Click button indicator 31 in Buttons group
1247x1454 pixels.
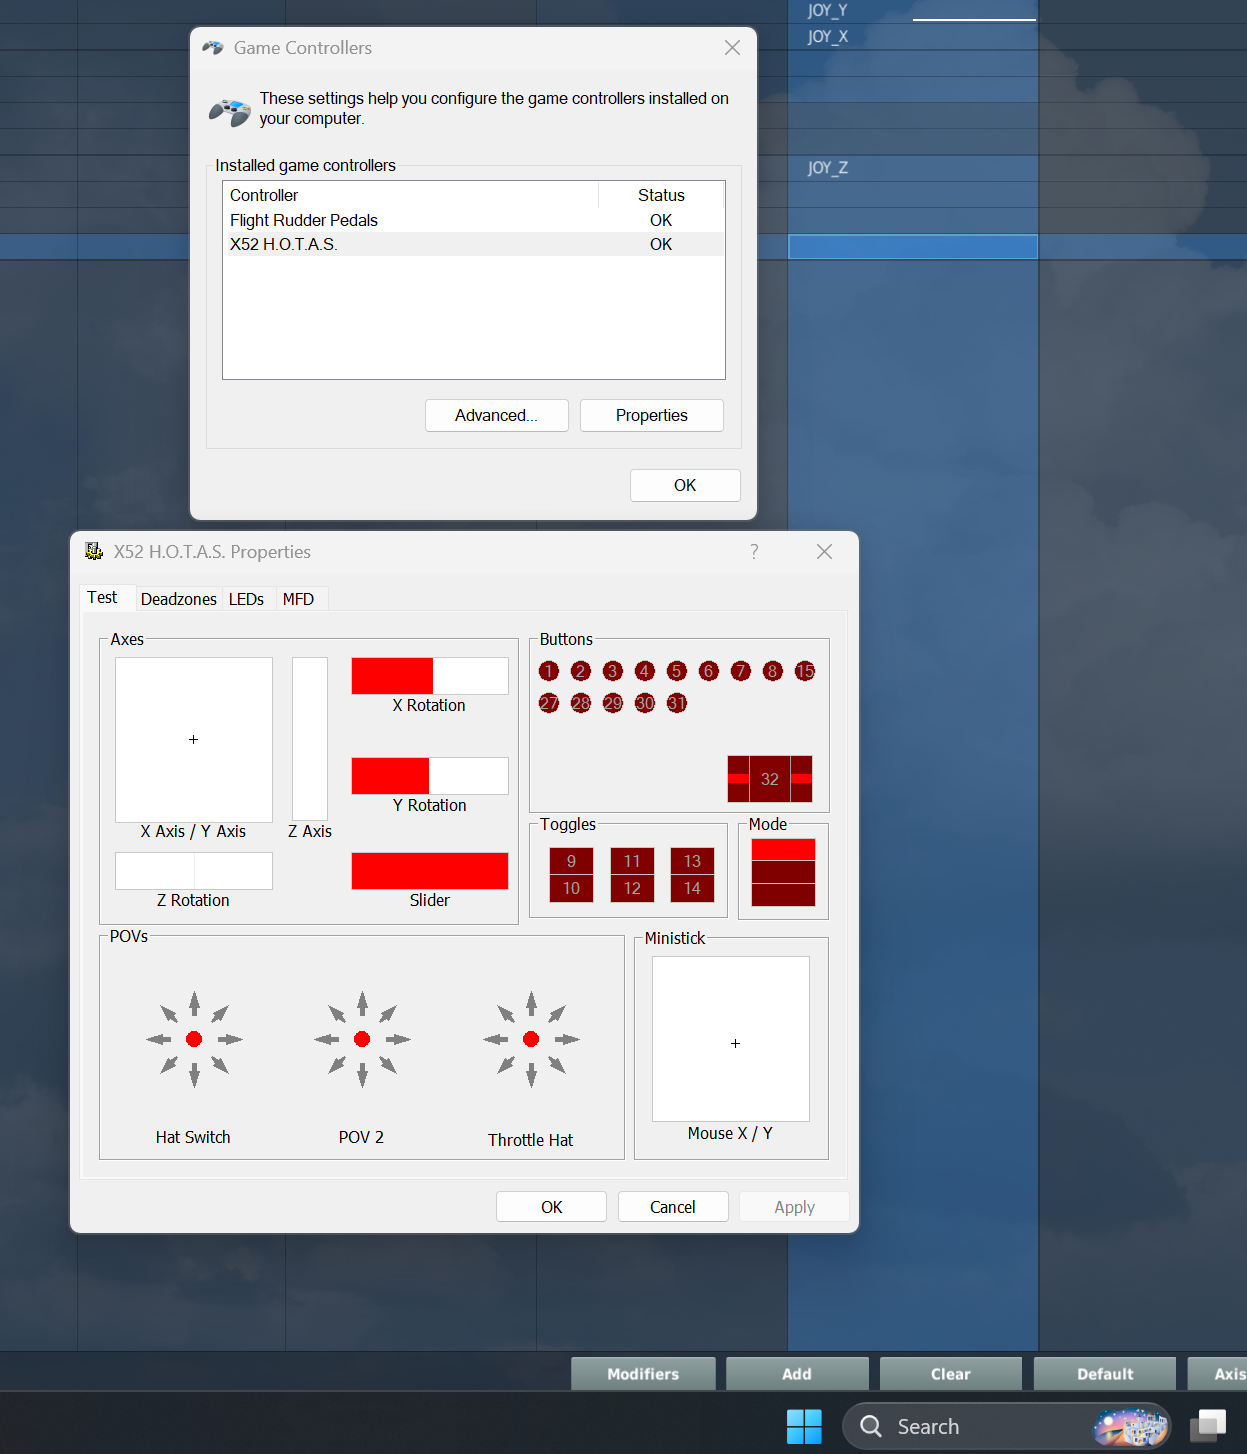point(677,703)
